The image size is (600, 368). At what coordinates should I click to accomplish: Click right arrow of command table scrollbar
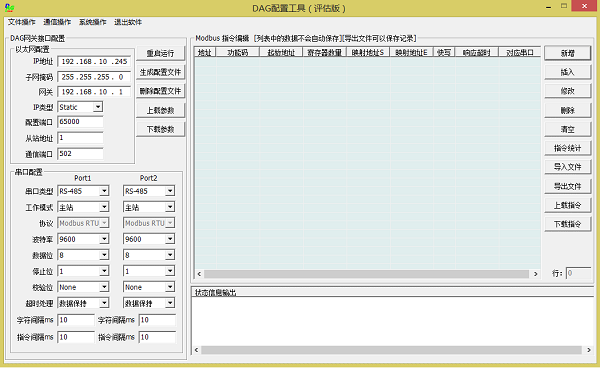pos(535,274)
